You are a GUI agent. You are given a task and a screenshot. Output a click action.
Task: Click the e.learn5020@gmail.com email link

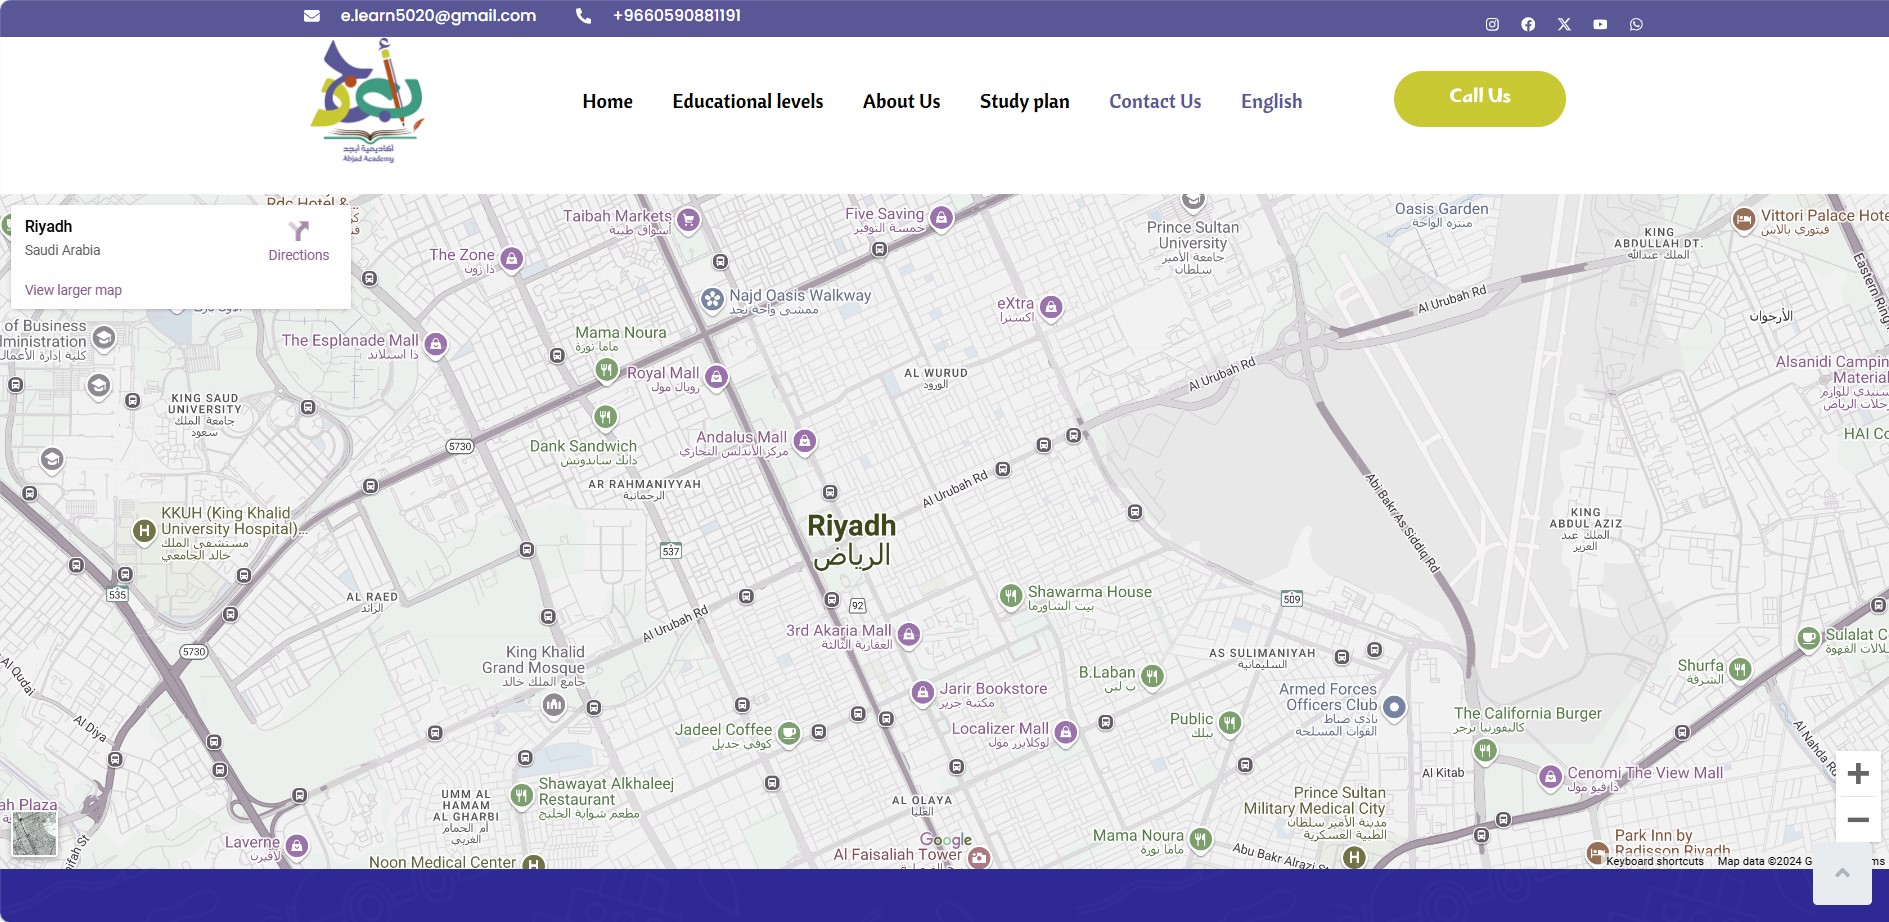(438, 16)
